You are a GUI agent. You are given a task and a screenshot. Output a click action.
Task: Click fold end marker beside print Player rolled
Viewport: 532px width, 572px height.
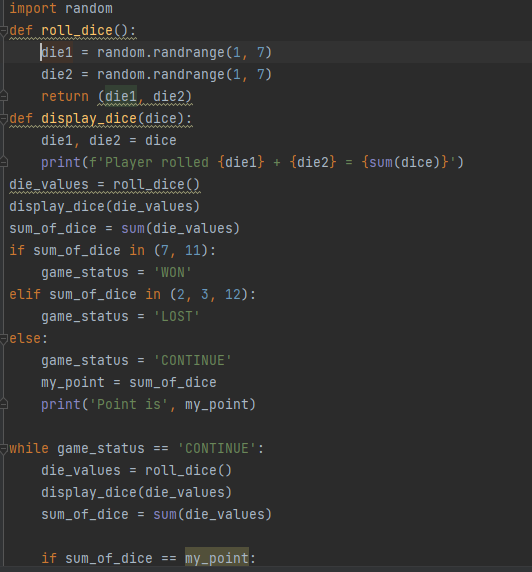click(4, 162)
